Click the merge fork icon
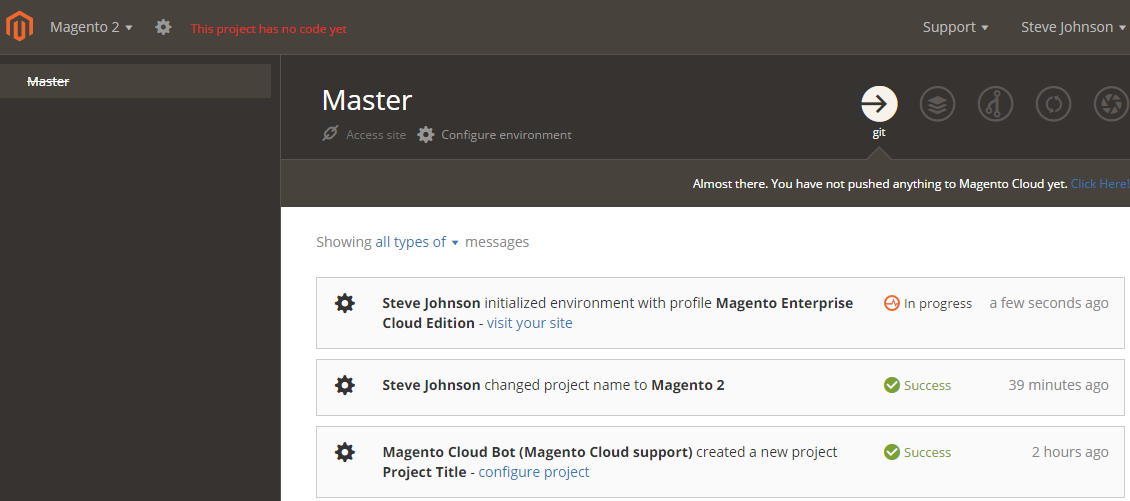Image resolution: width=1130 pixels, height=501 pixels. click(x=995, y=105)
